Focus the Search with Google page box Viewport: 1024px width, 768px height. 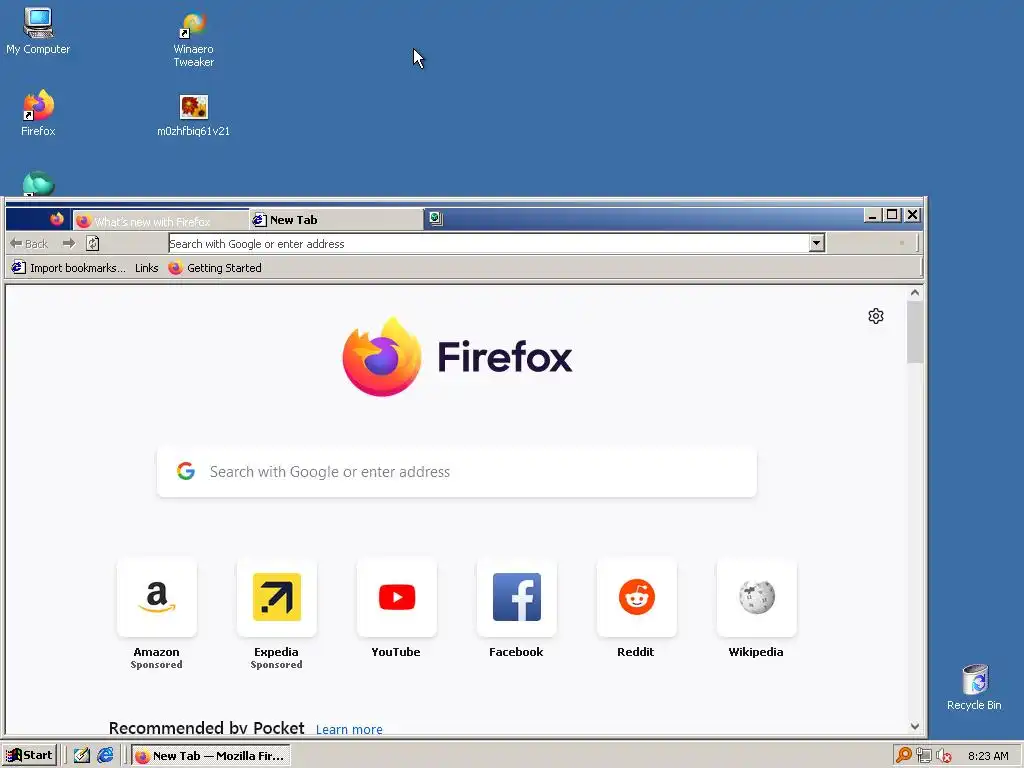[457, 472]
